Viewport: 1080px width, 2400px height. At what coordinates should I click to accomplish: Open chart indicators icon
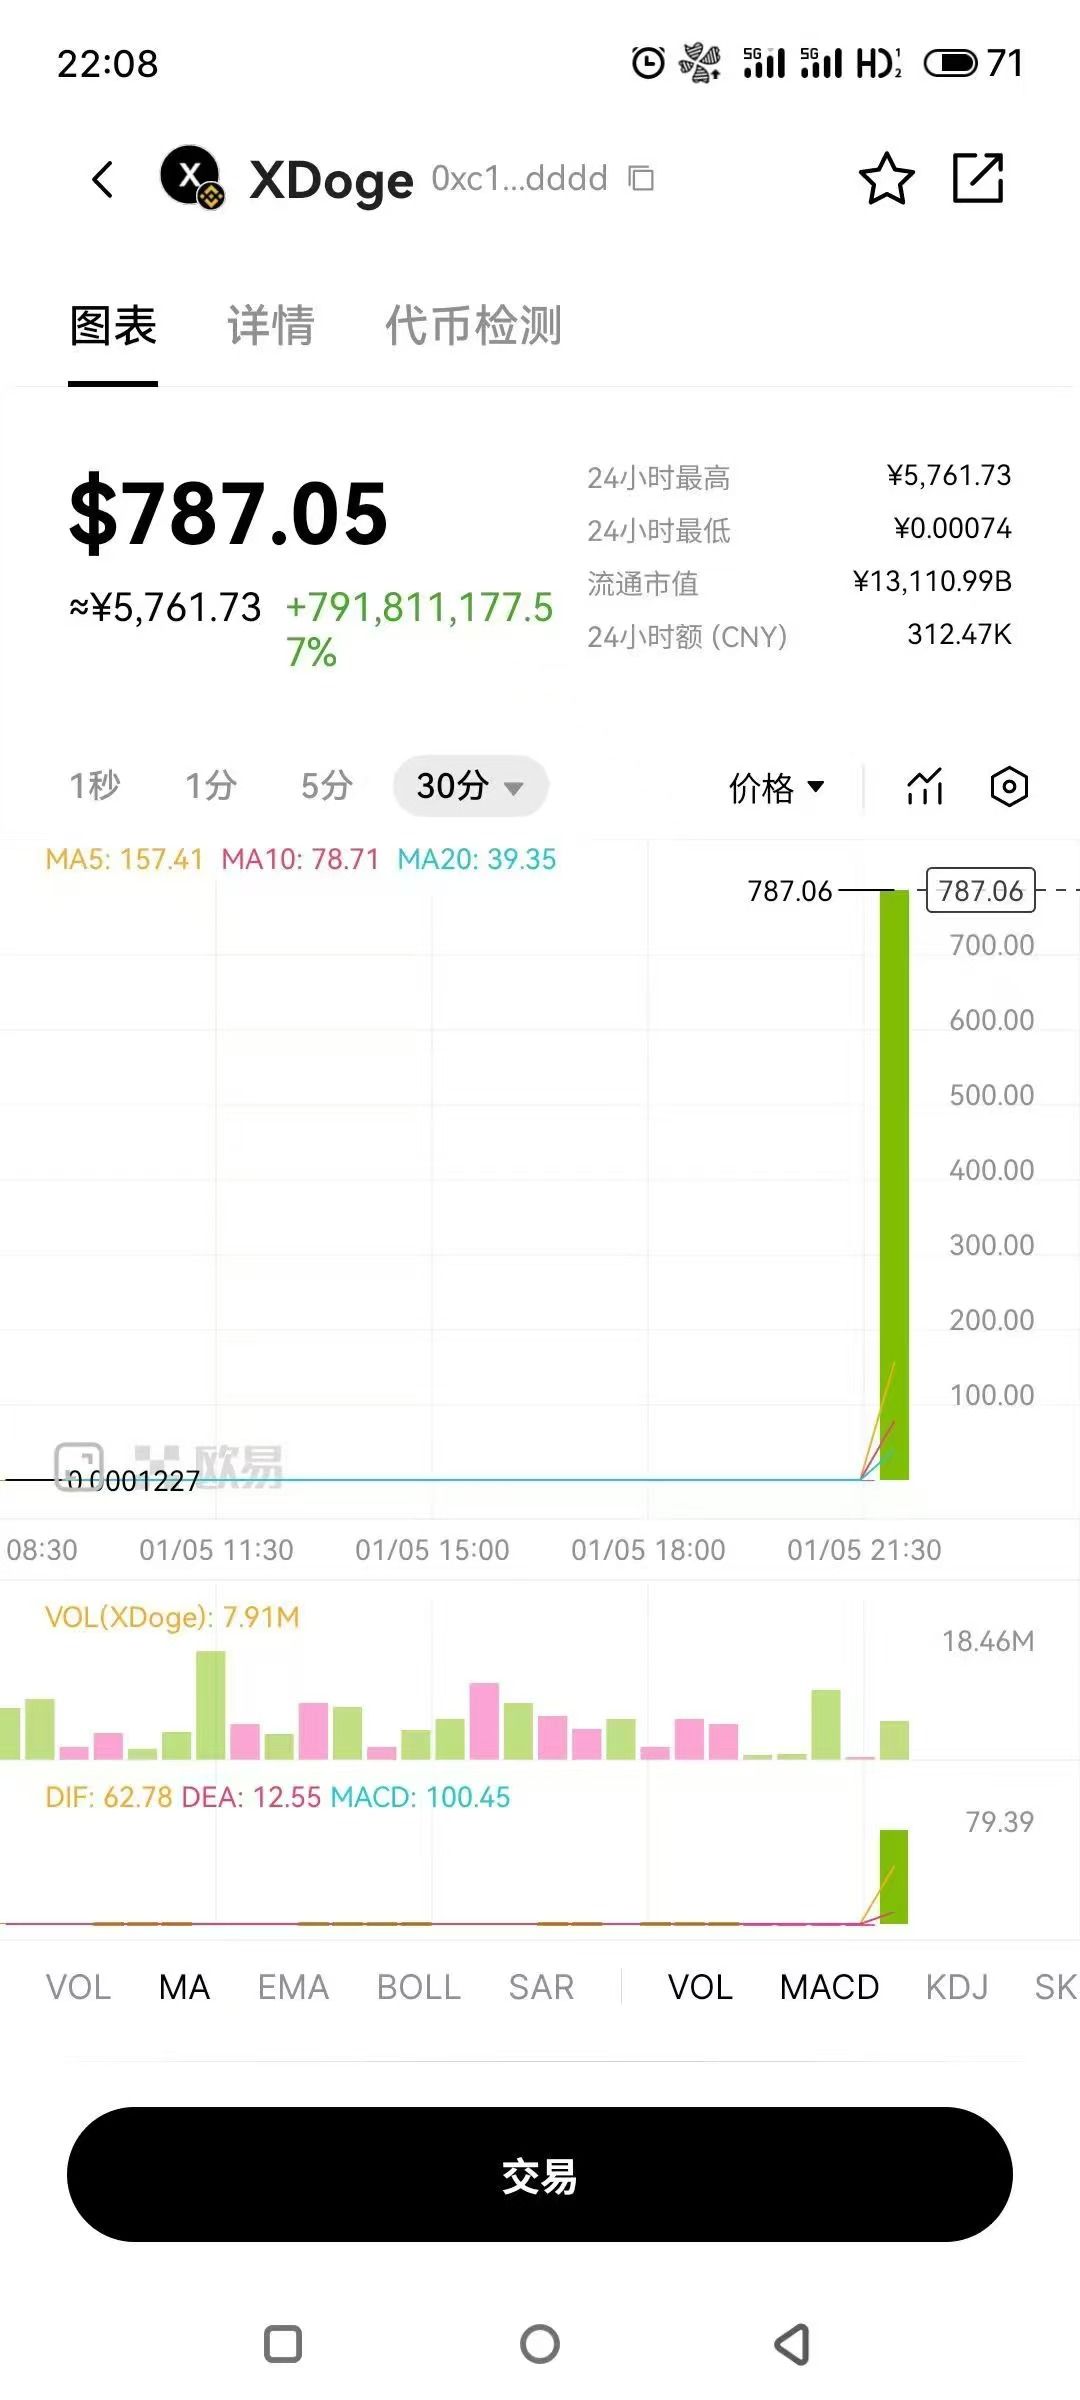925,787
